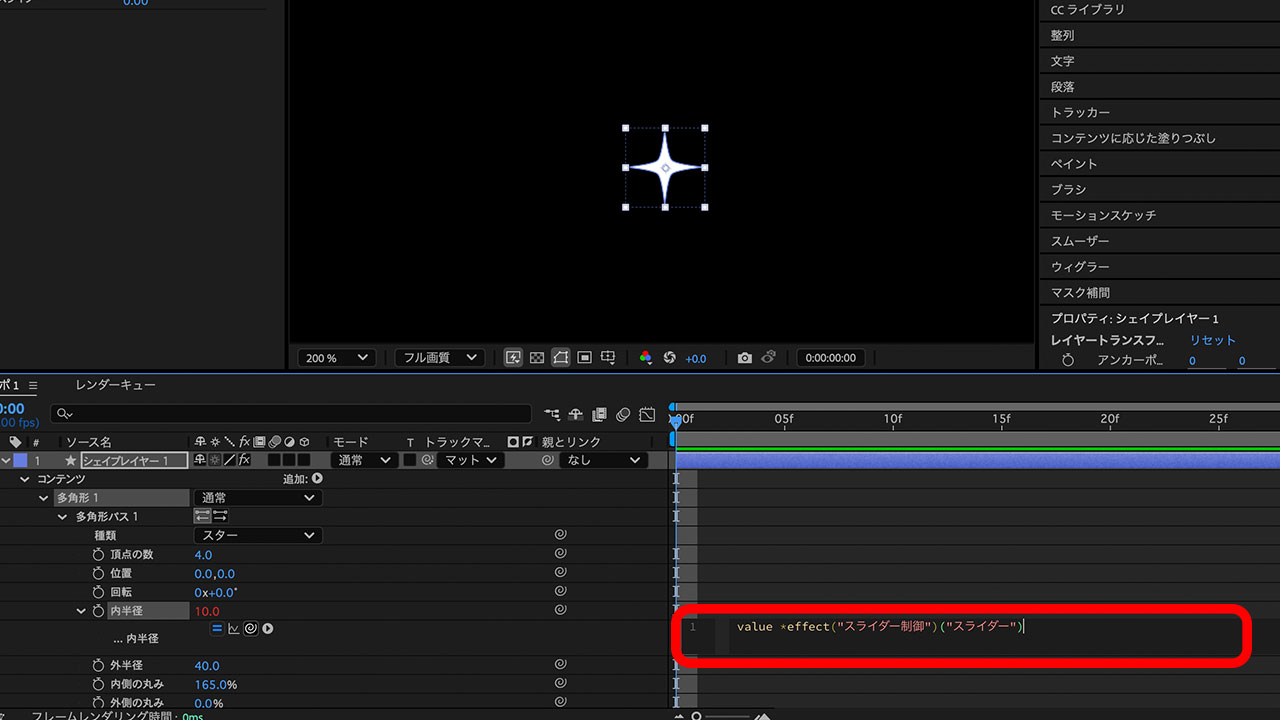The image size is (1280, 720).
Task: Open the expression language menu arrow
Action: tap(267, 629)
